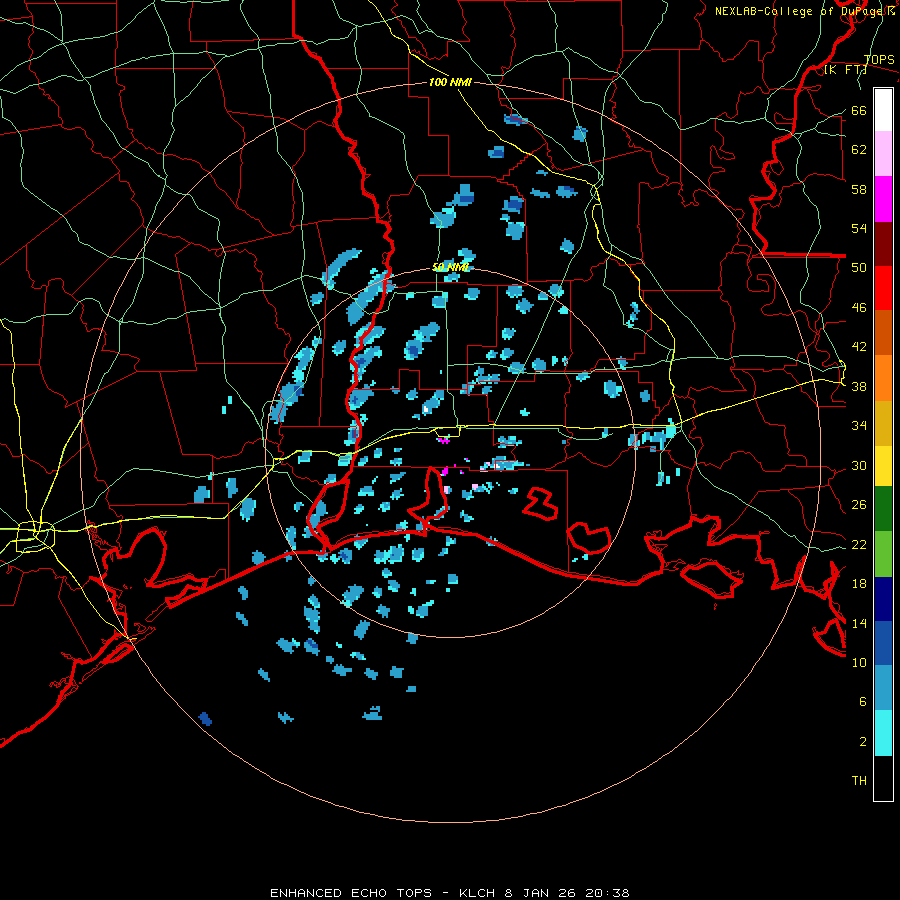
Task: Click the gold 38 kft legend swatch
Action: [883, 422]
